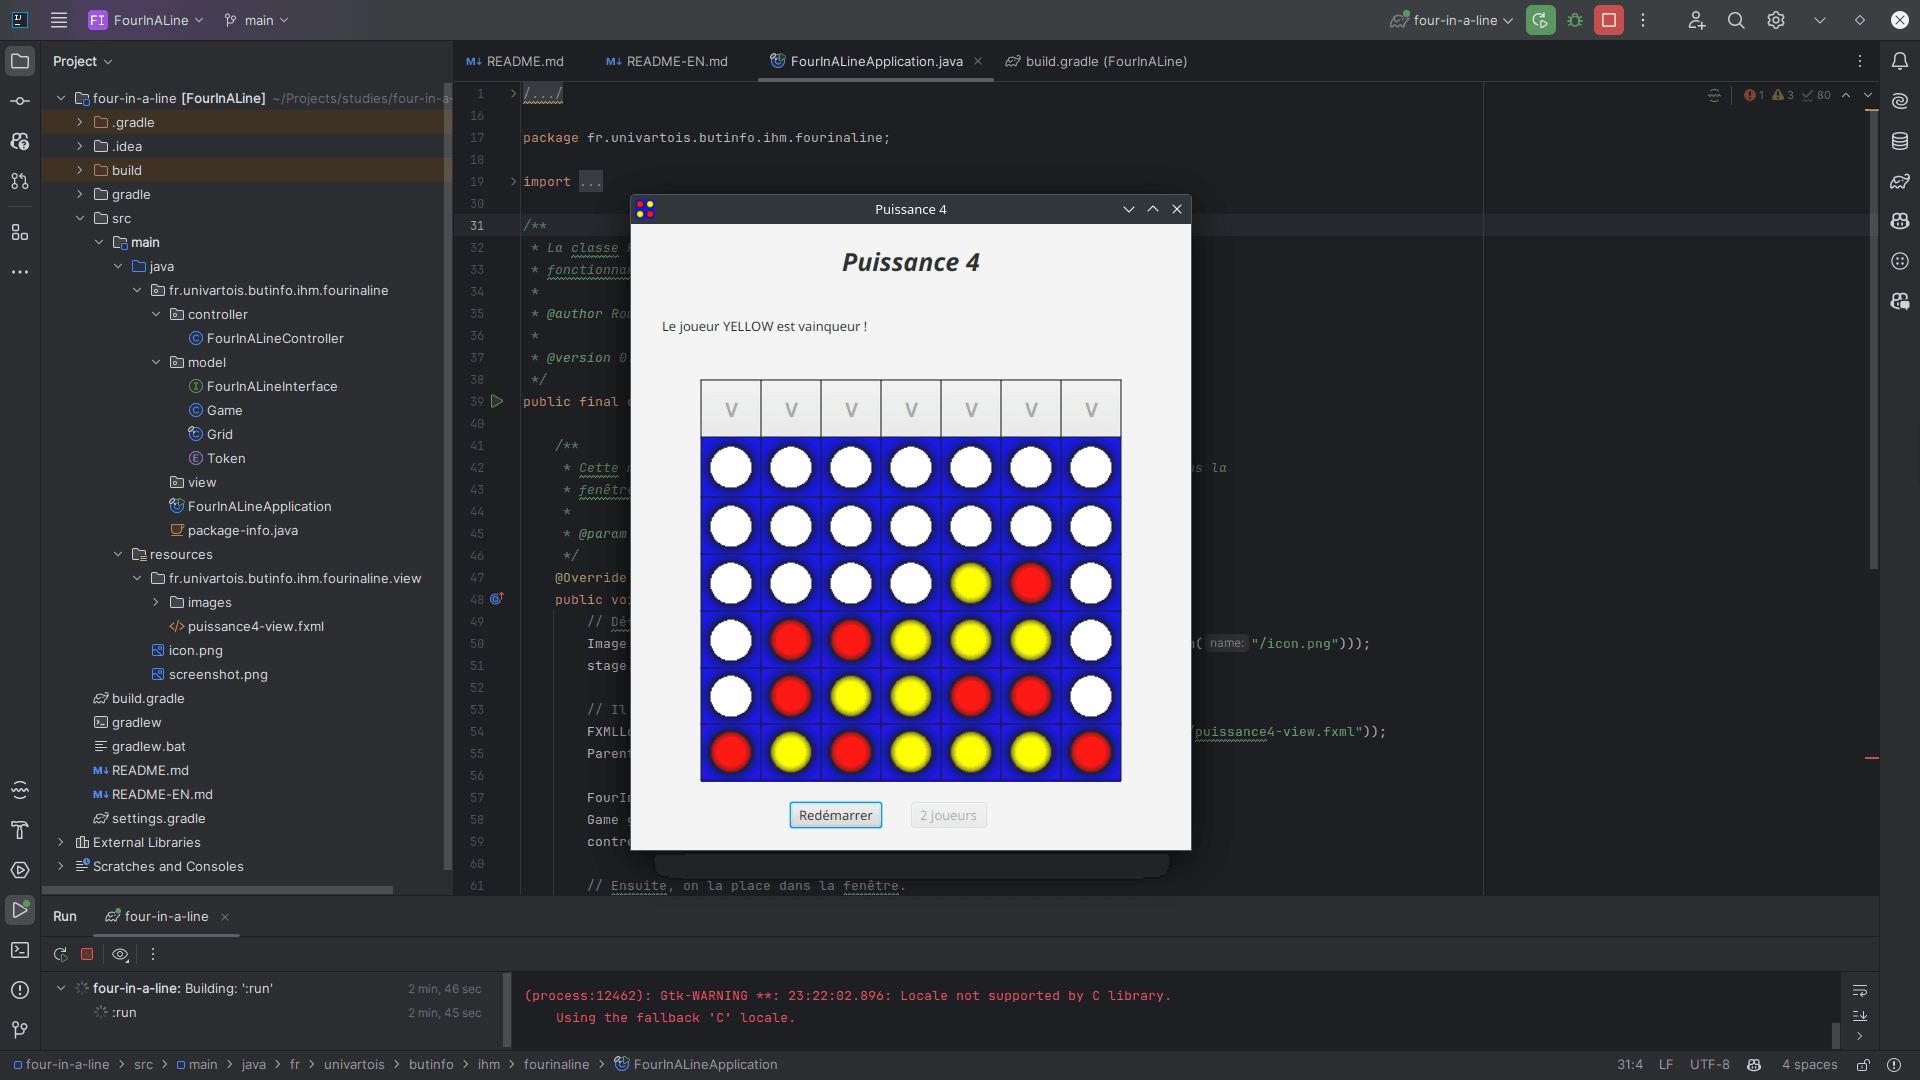Click Rerun four-in-a-line green toolbar button
The height and width of the screenshot is (1080, 1920).
tap(1541, 20)
